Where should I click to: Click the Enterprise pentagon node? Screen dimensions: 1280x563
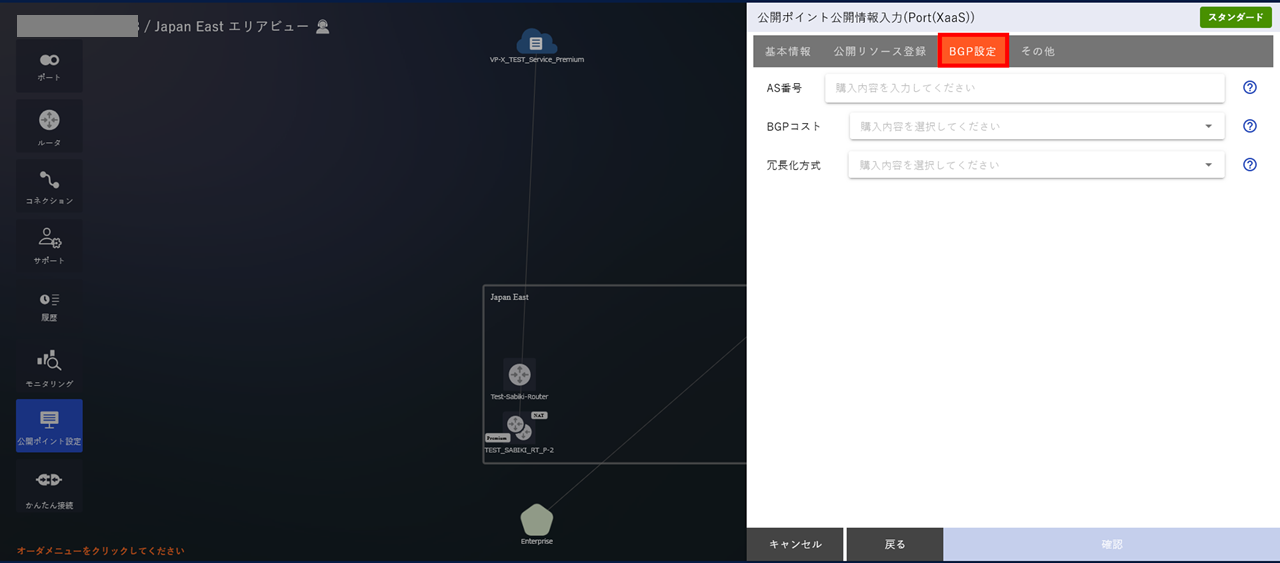tap(537, 520)
